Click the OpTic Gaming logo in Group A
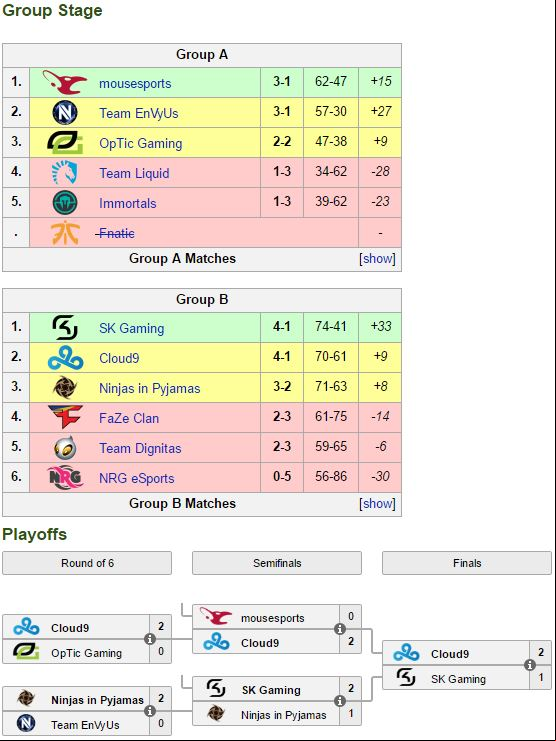 [x=65, y=142]
